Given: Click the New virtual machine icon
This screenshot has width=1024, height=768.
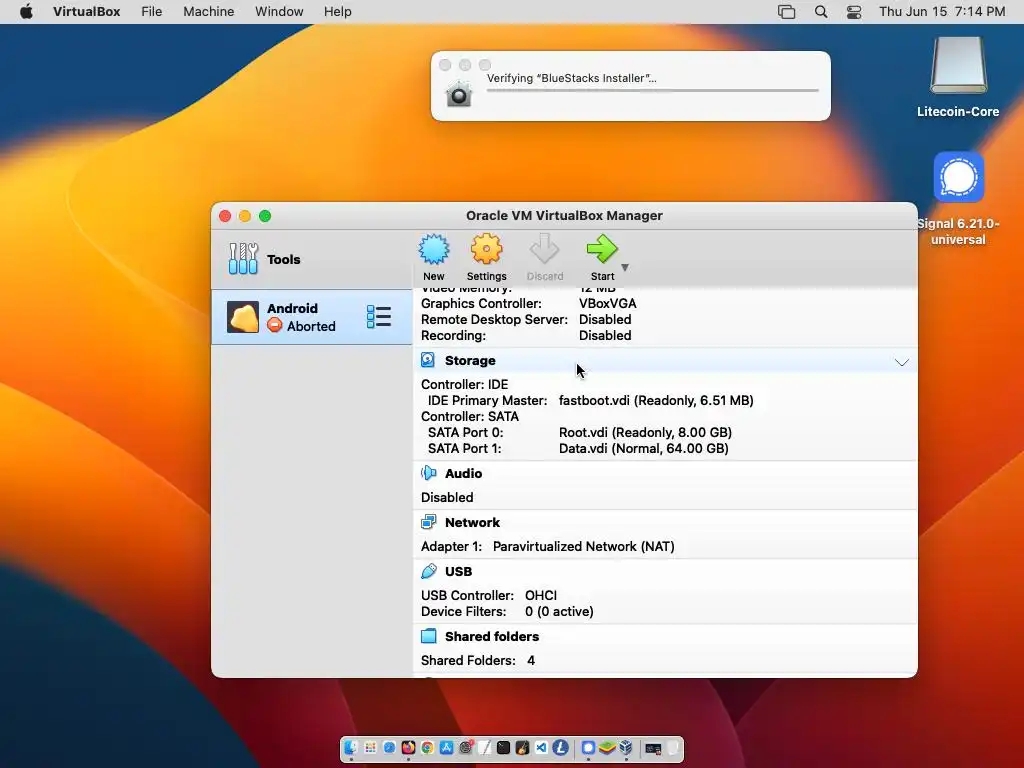Looking at the screenshot, I should coord(434,249).
